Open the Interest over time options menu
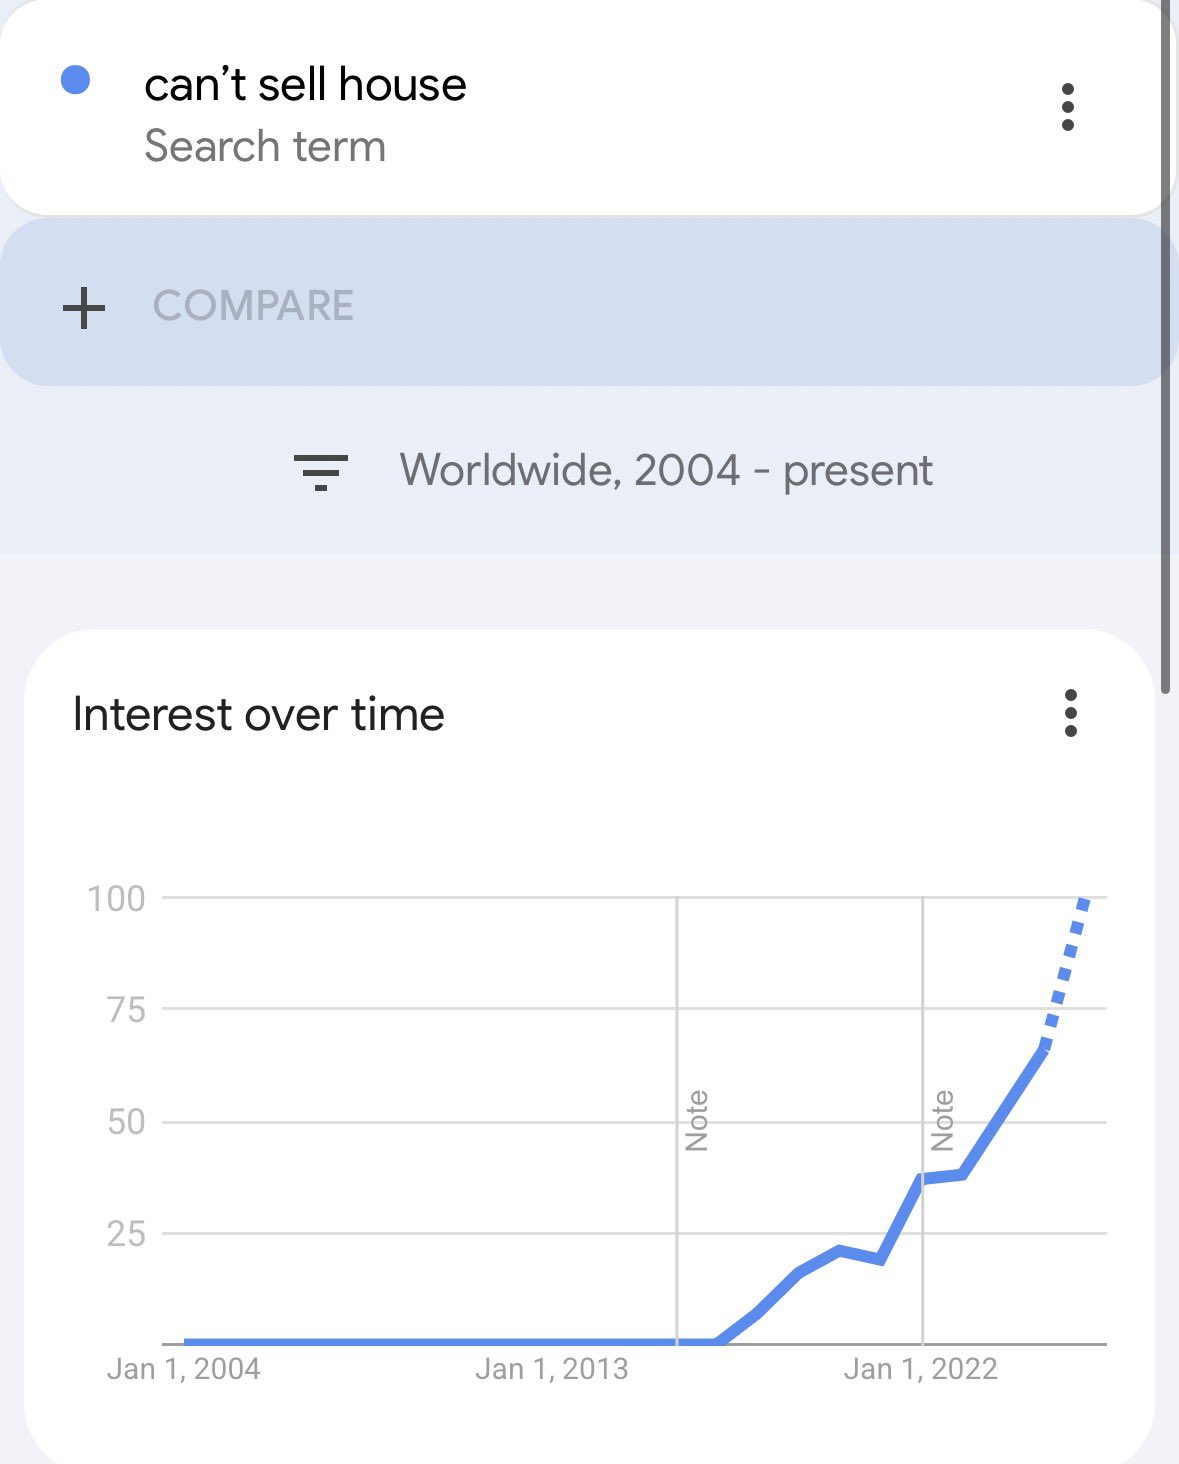 1070,715
